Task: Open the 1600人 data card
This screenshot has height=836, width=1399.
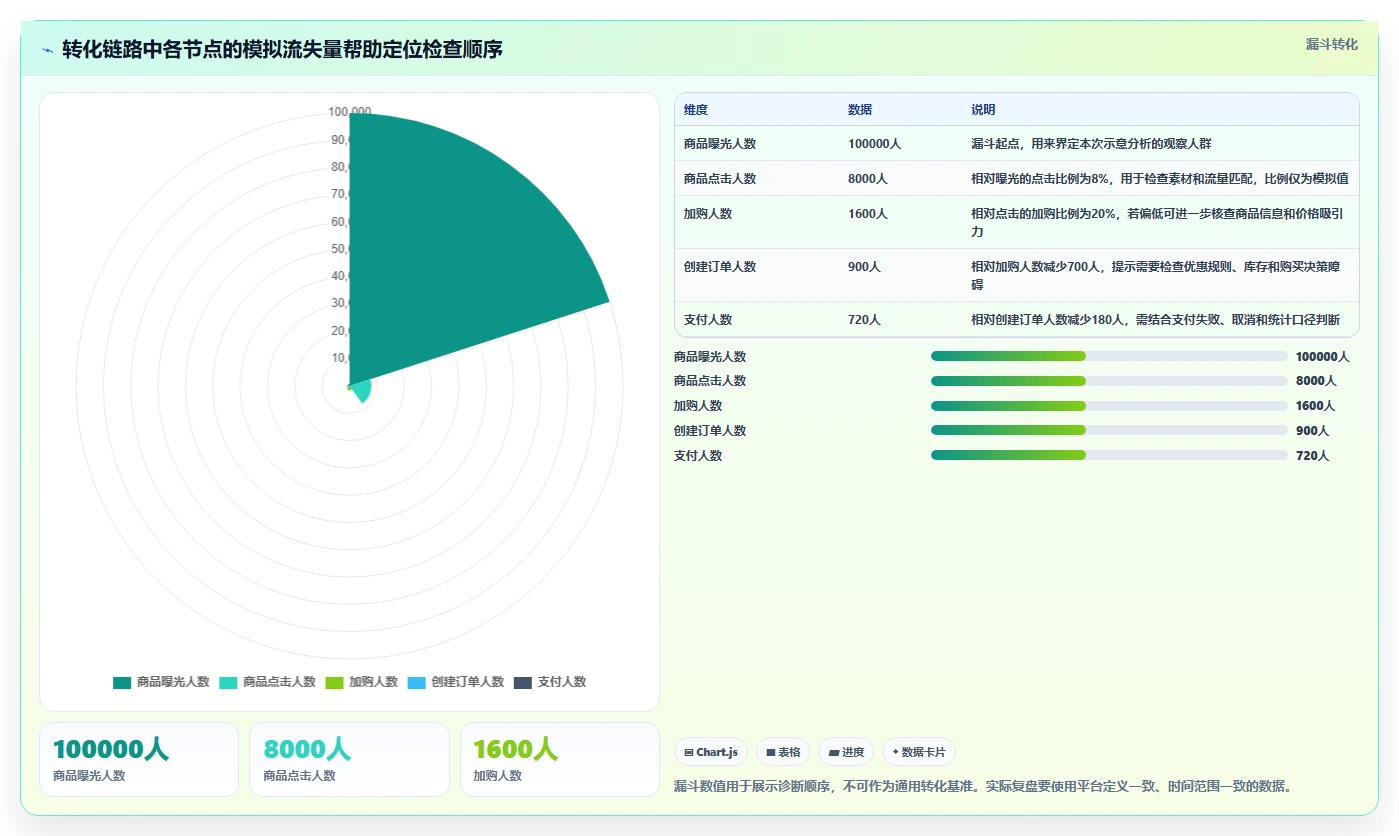Action: pos(560,759)
